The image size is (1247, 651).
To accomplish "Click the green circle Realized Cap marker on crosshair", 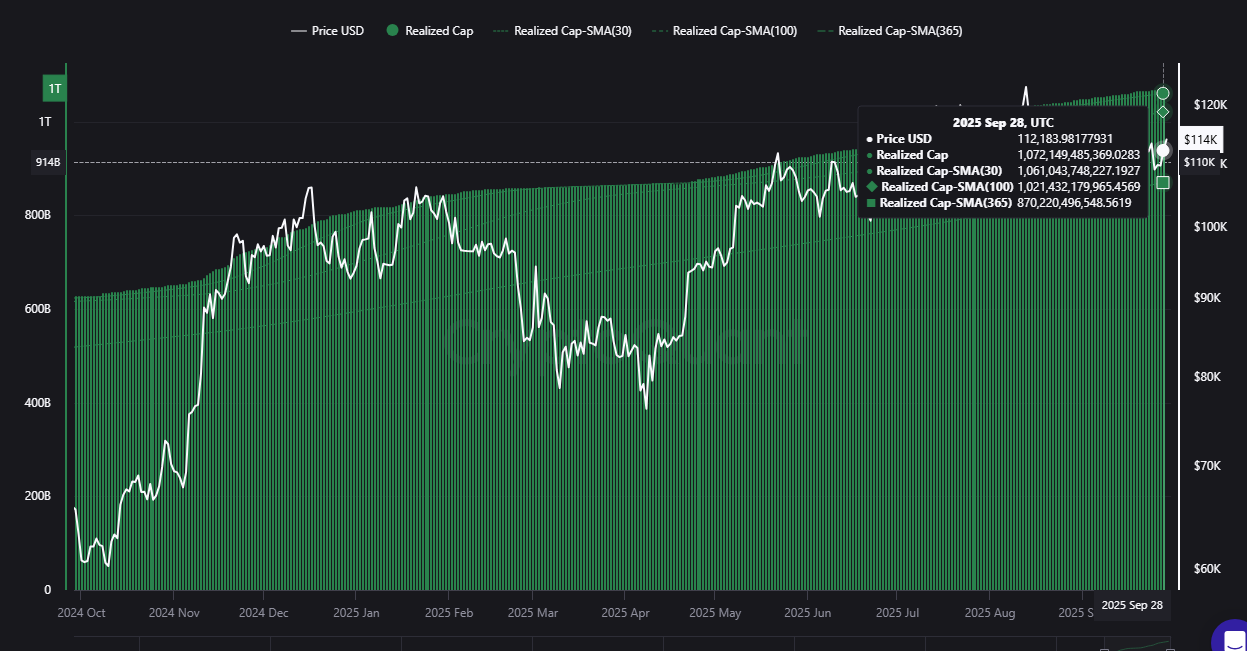I will (1163, 93).
